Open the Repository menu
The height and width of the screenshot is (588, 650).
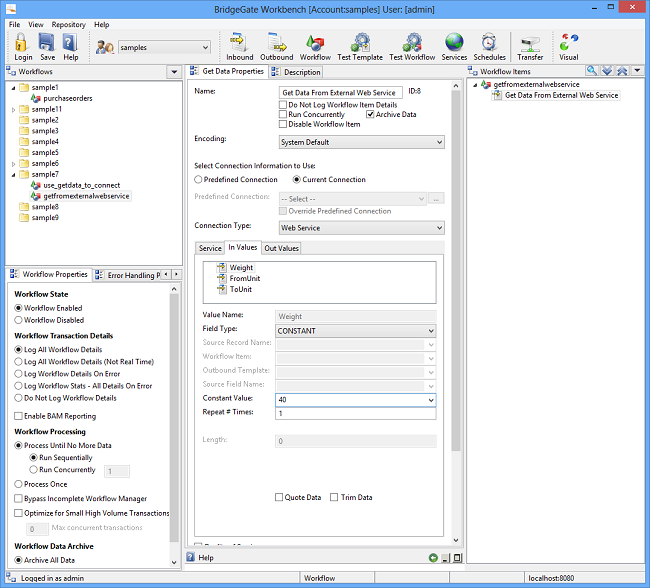click(x=68, y=24)
